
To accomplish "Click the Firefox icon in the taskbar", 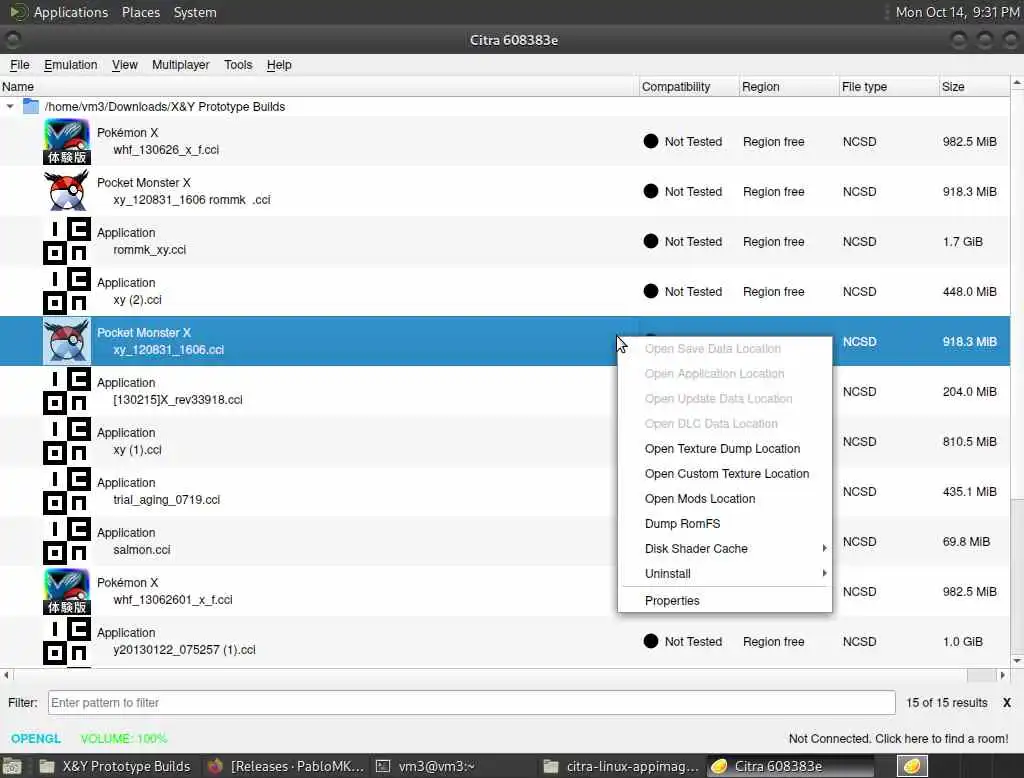I will [215, 766].
